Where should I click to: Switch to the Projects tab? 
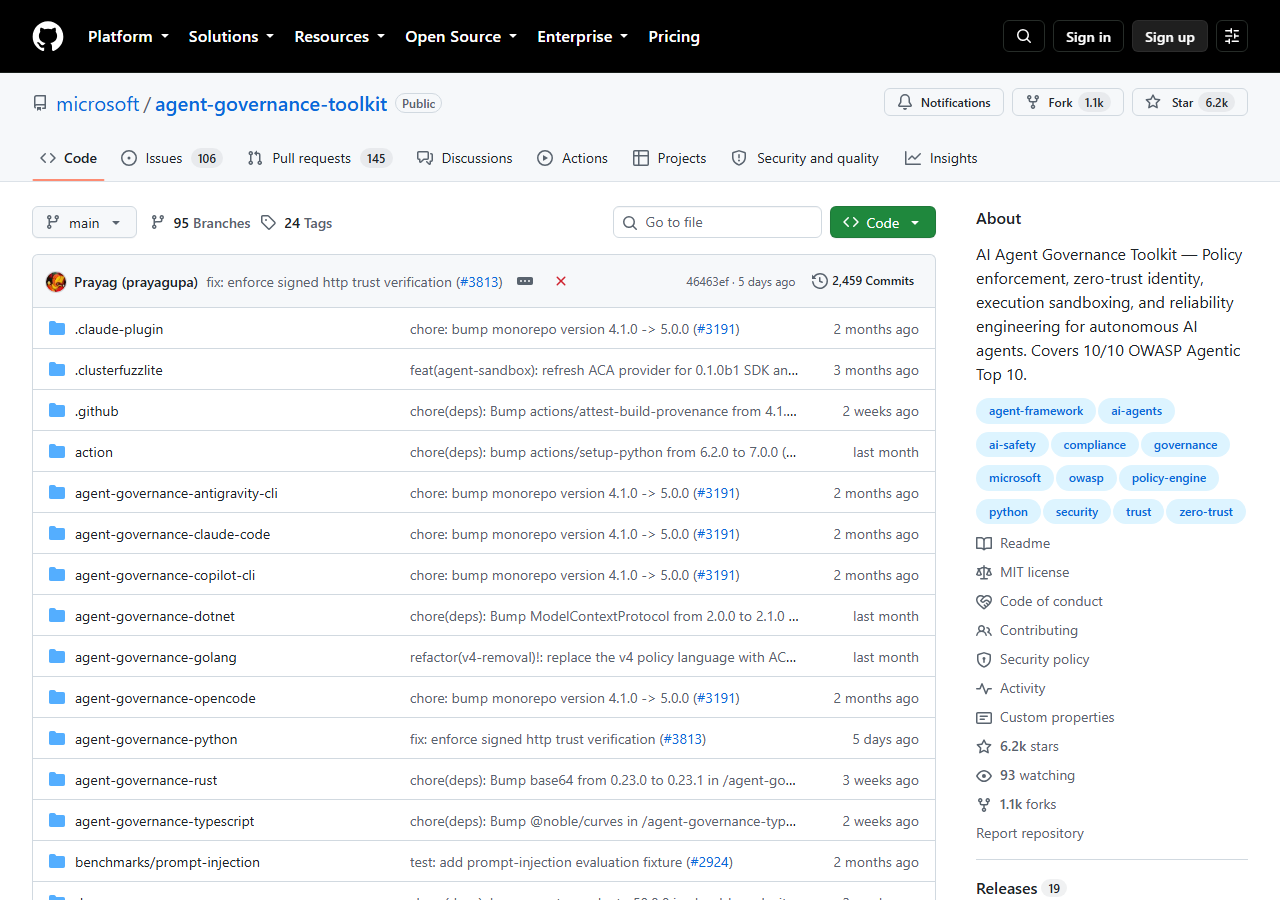click(670, 158)
